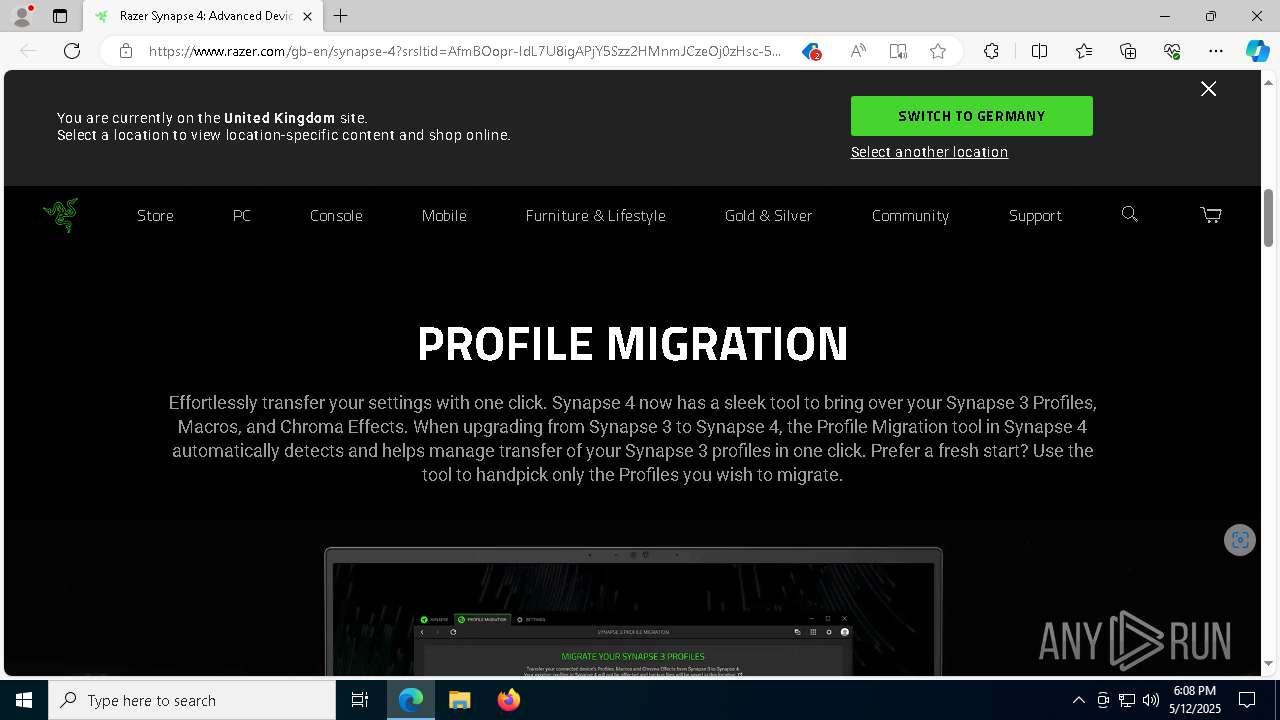Open the Support menu
Image resolution: width=1280 pixels, height=720 pixels.
(1035, 215)
